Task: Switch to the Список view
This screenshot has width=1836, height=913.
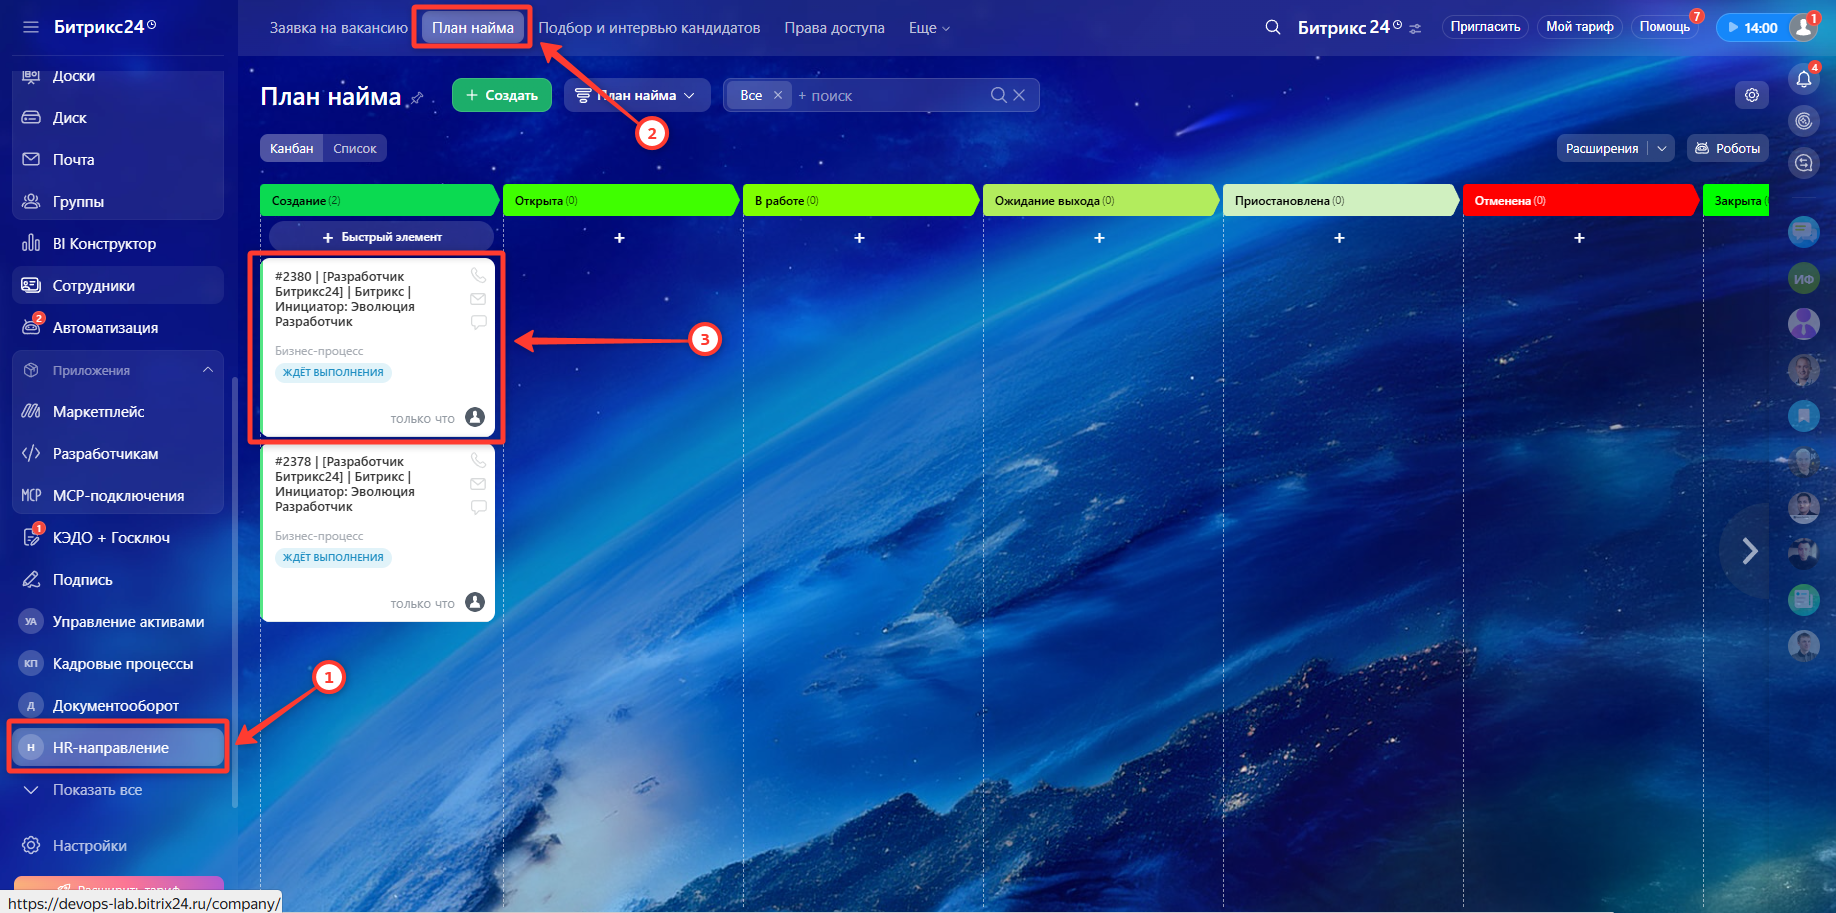Action: pos(355,149)
